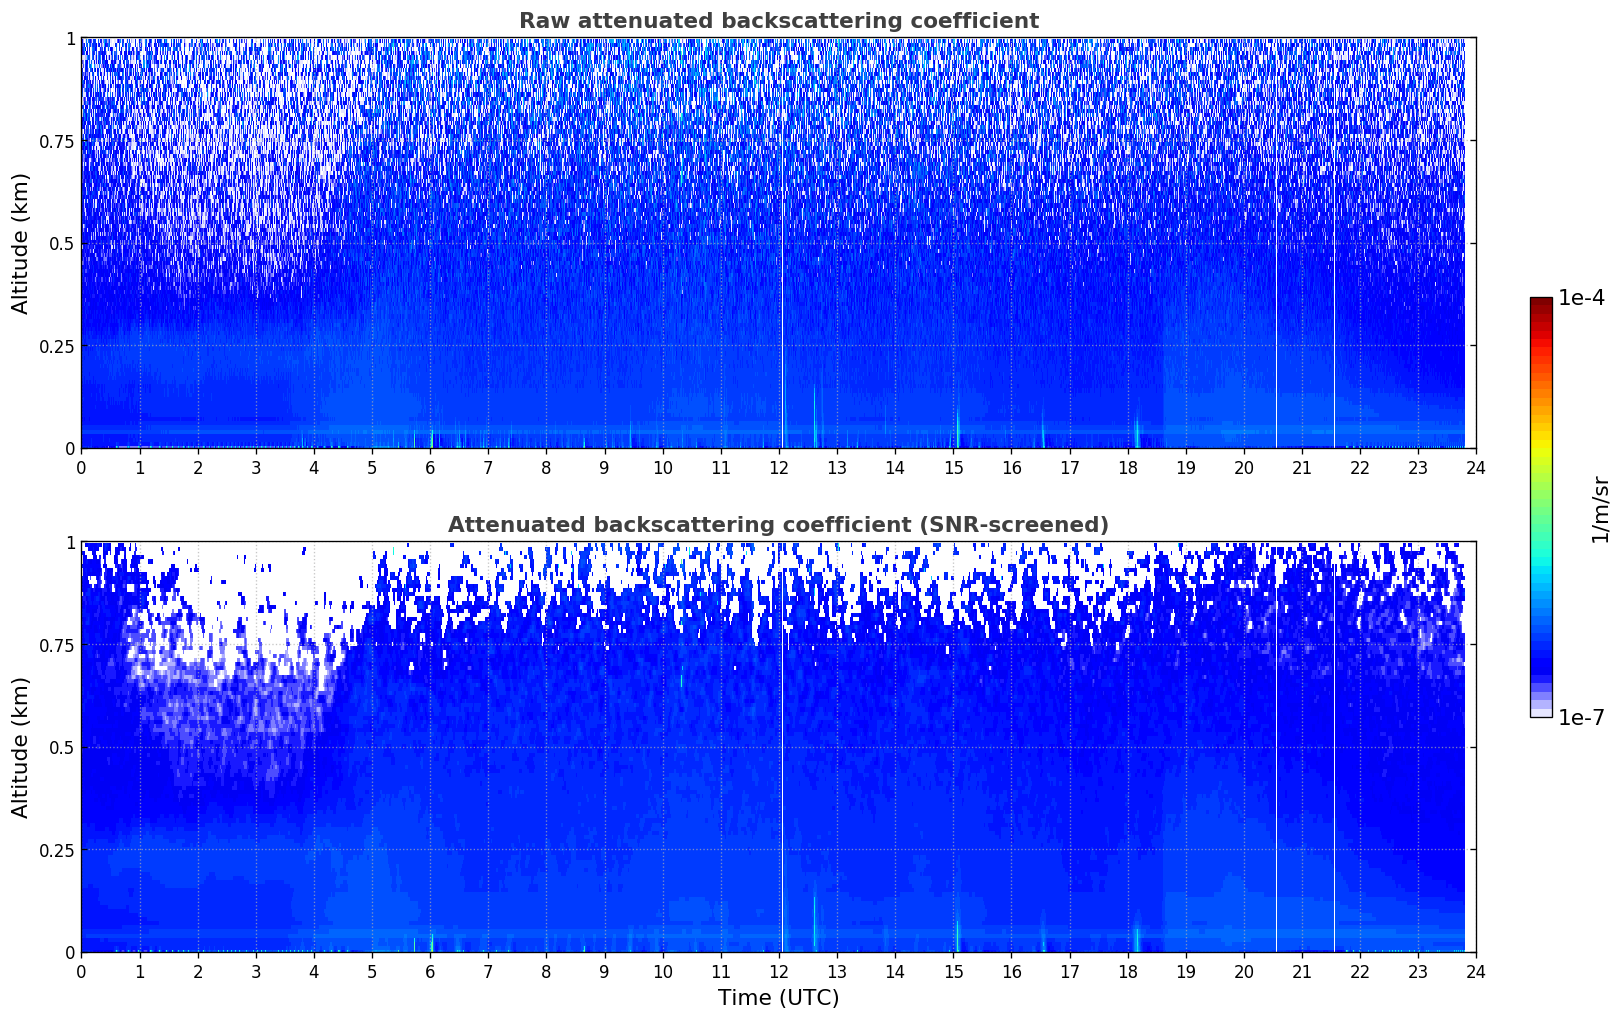Click the '1/m/sr' colorbar unit label
The width and height of the screenshot is (1621, 1020).
(1600, 508)
